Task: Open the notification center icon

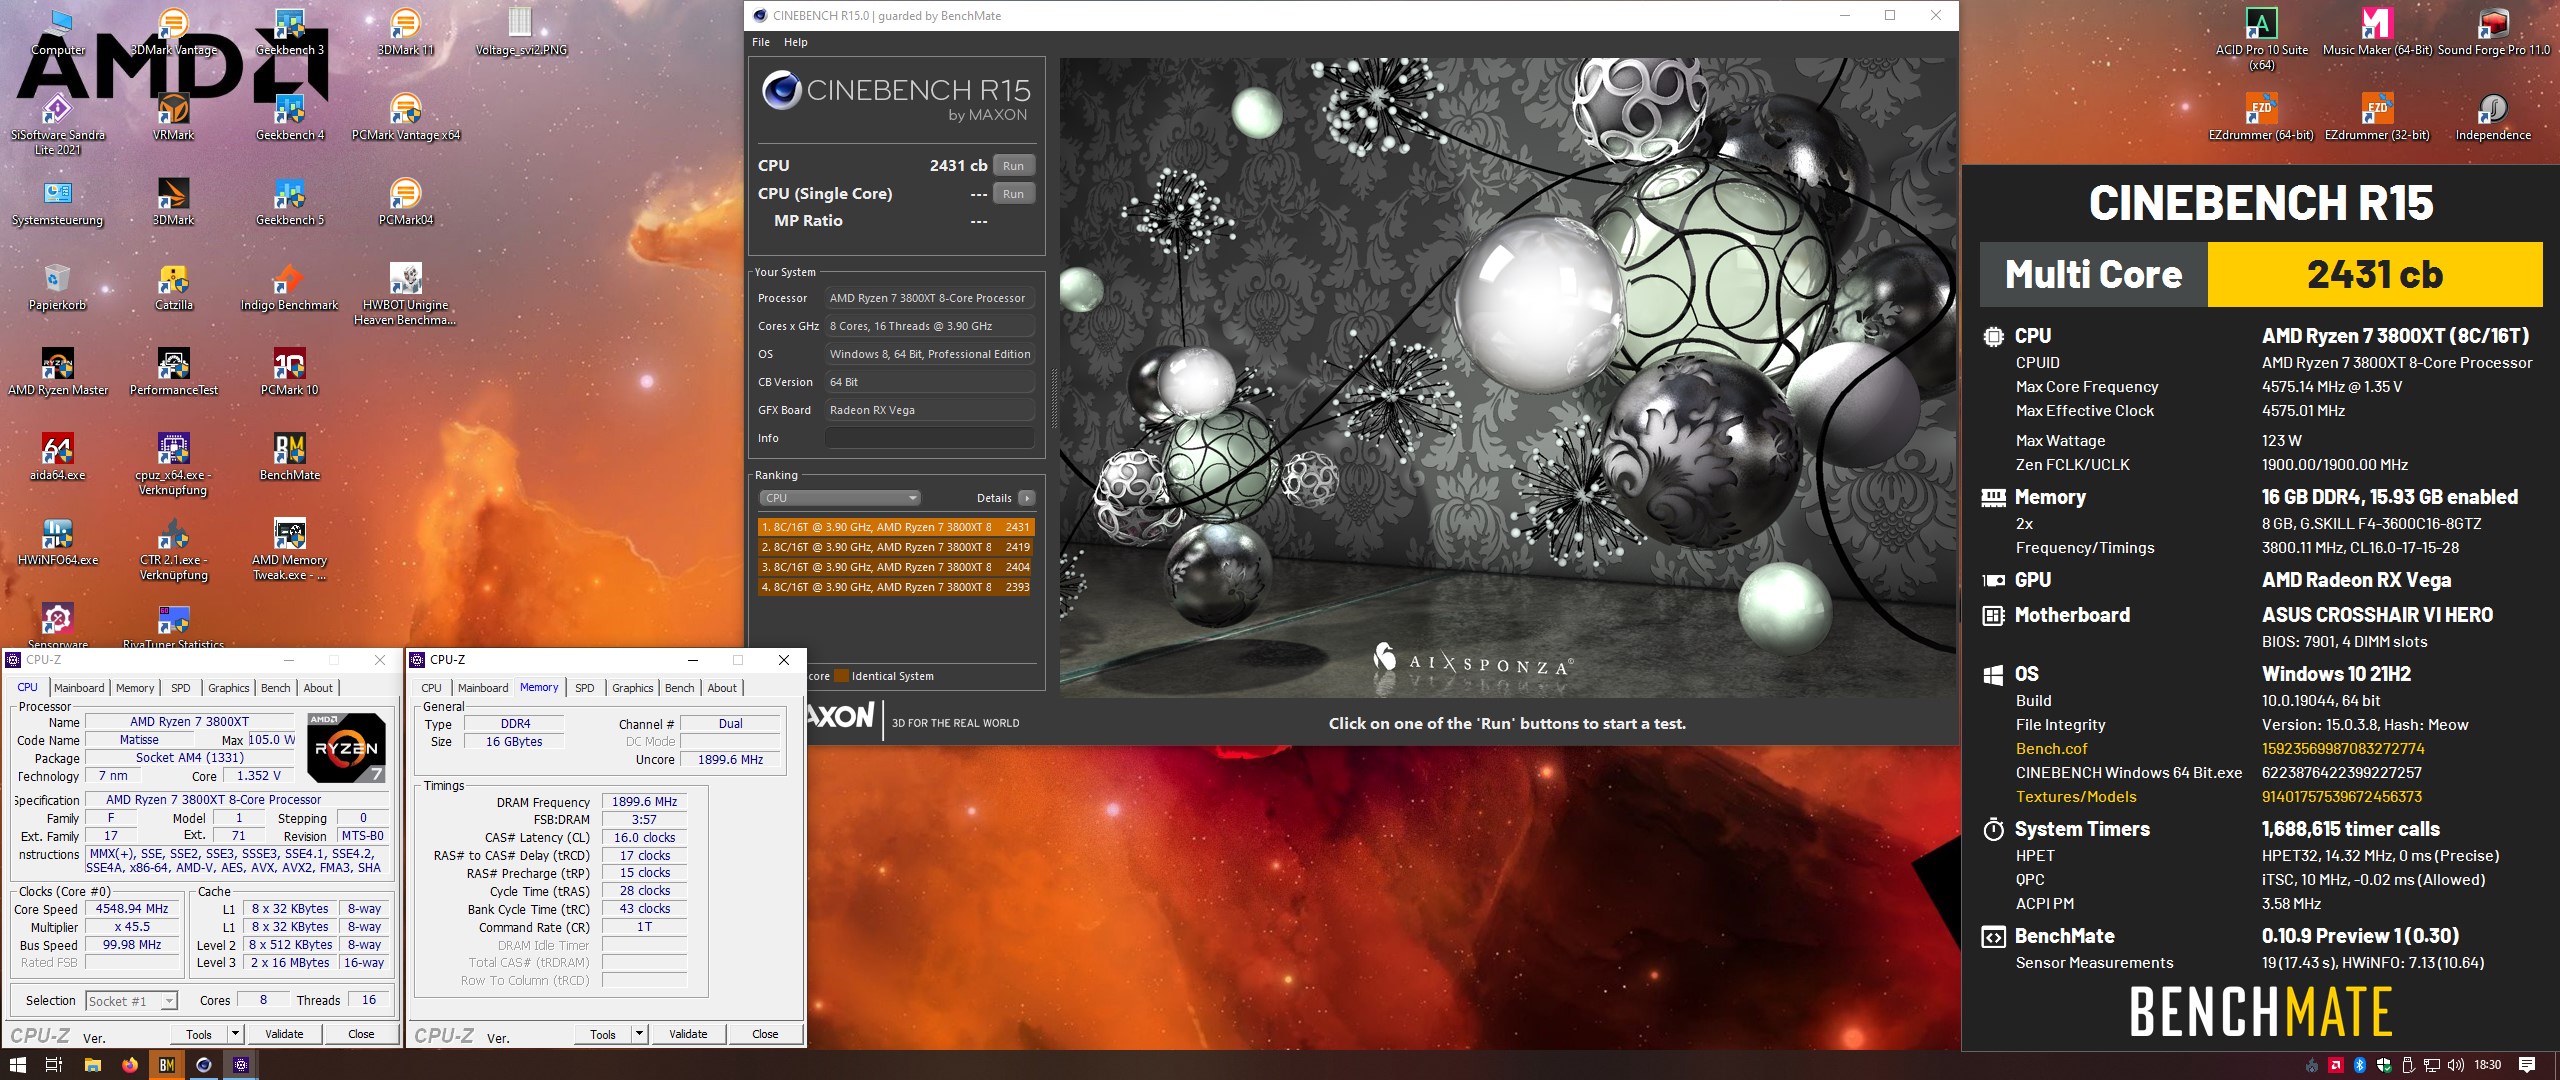Action: click(2527, 1065)
